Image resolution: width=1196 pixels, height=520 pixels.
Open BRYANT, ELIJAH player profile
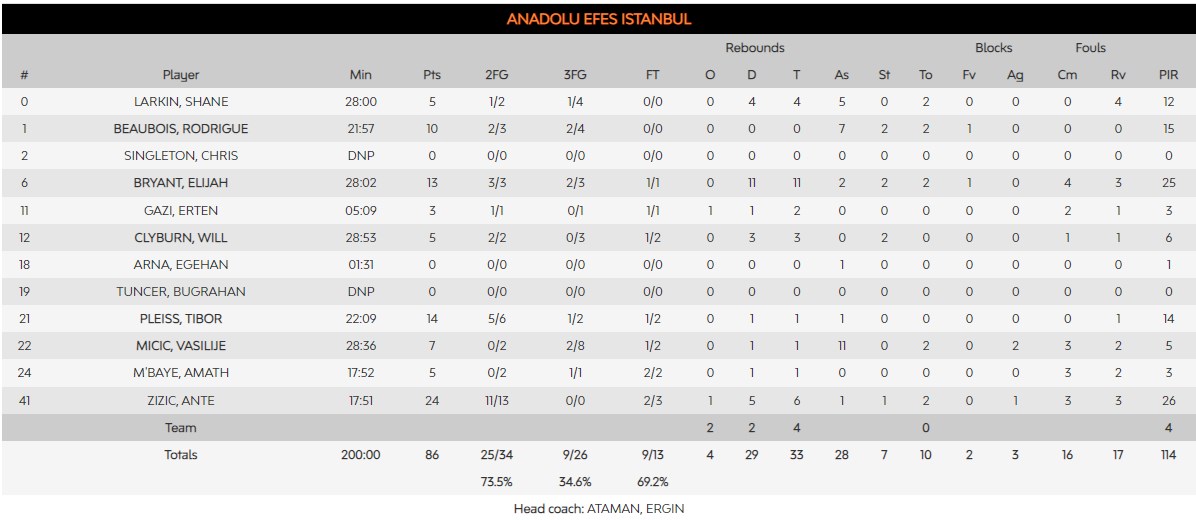181,183
